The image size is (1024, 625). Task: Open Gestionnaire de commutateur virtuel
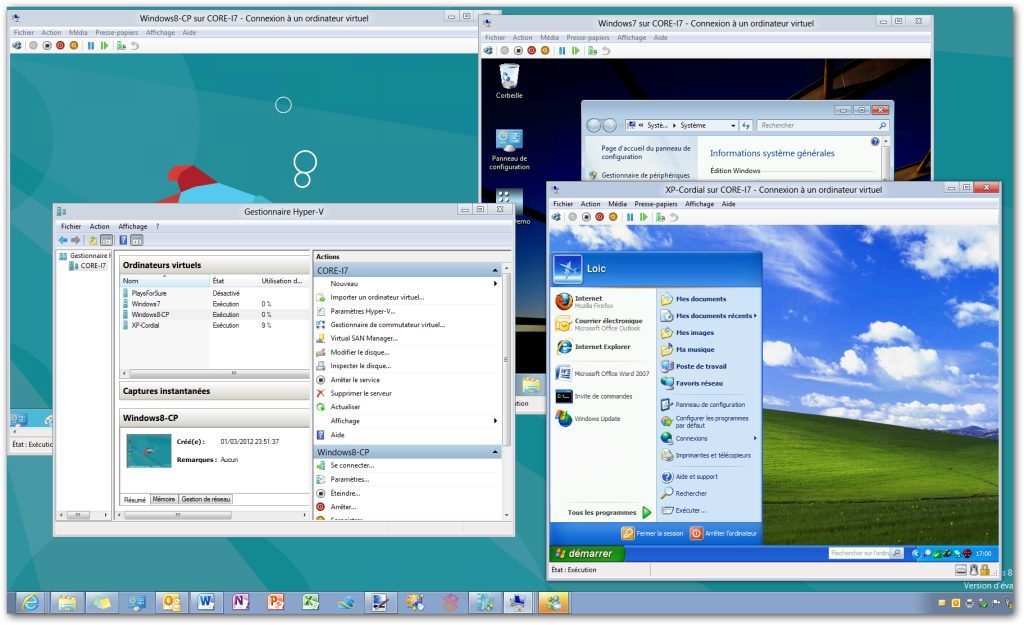pos(387,325)
